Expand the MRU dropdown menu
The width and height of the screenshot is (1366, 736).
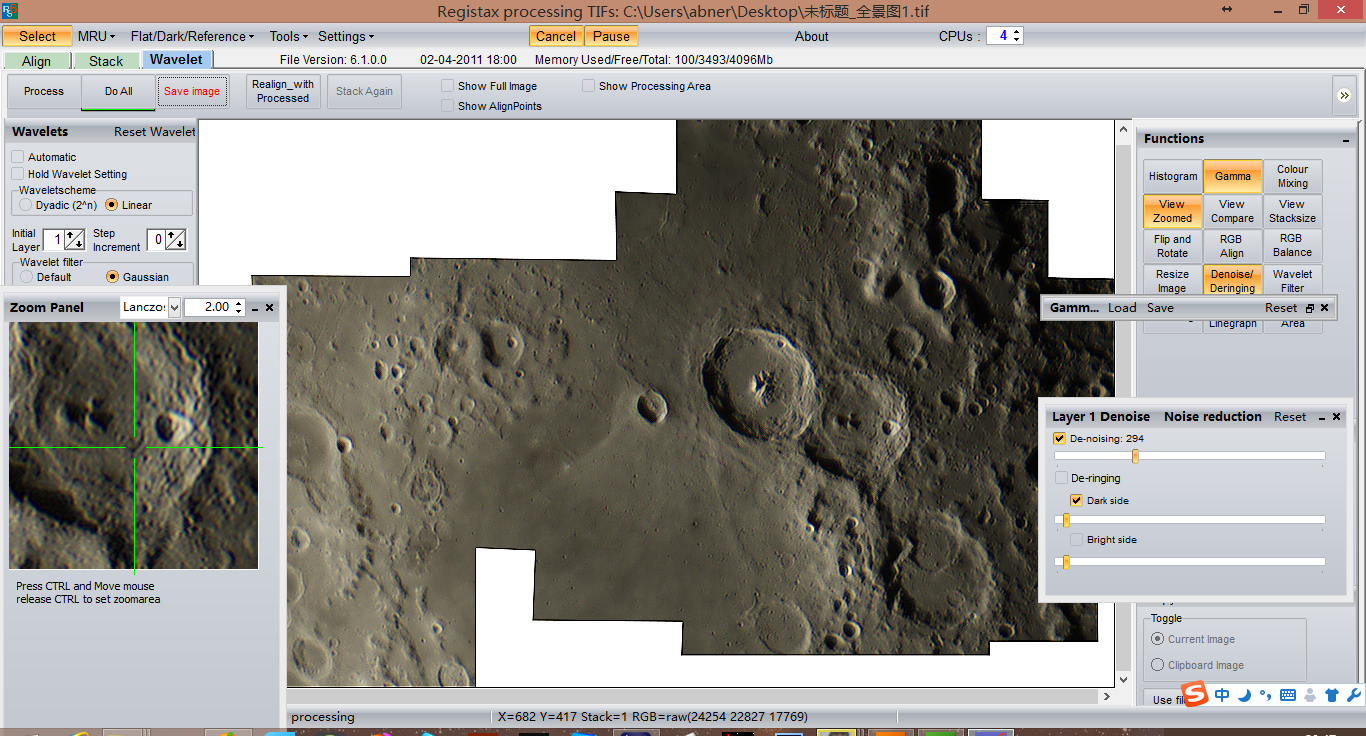(96, 36)
